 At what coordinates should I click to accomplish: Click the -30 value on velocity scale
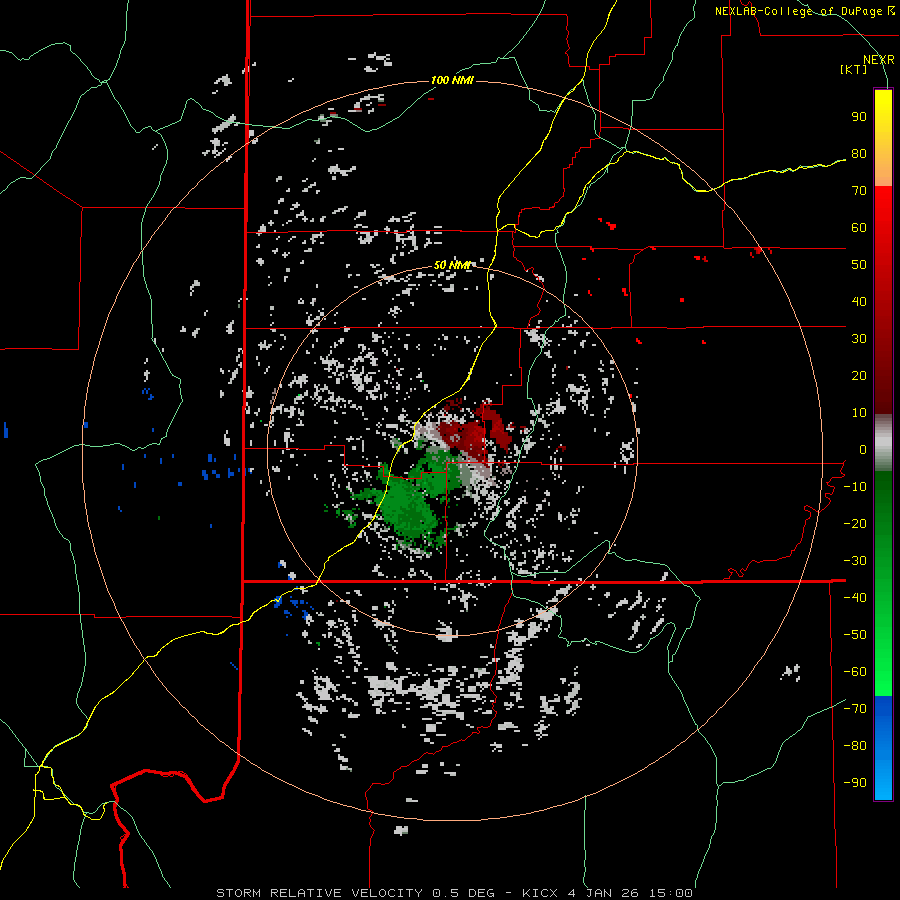click(x=855, y=561)
